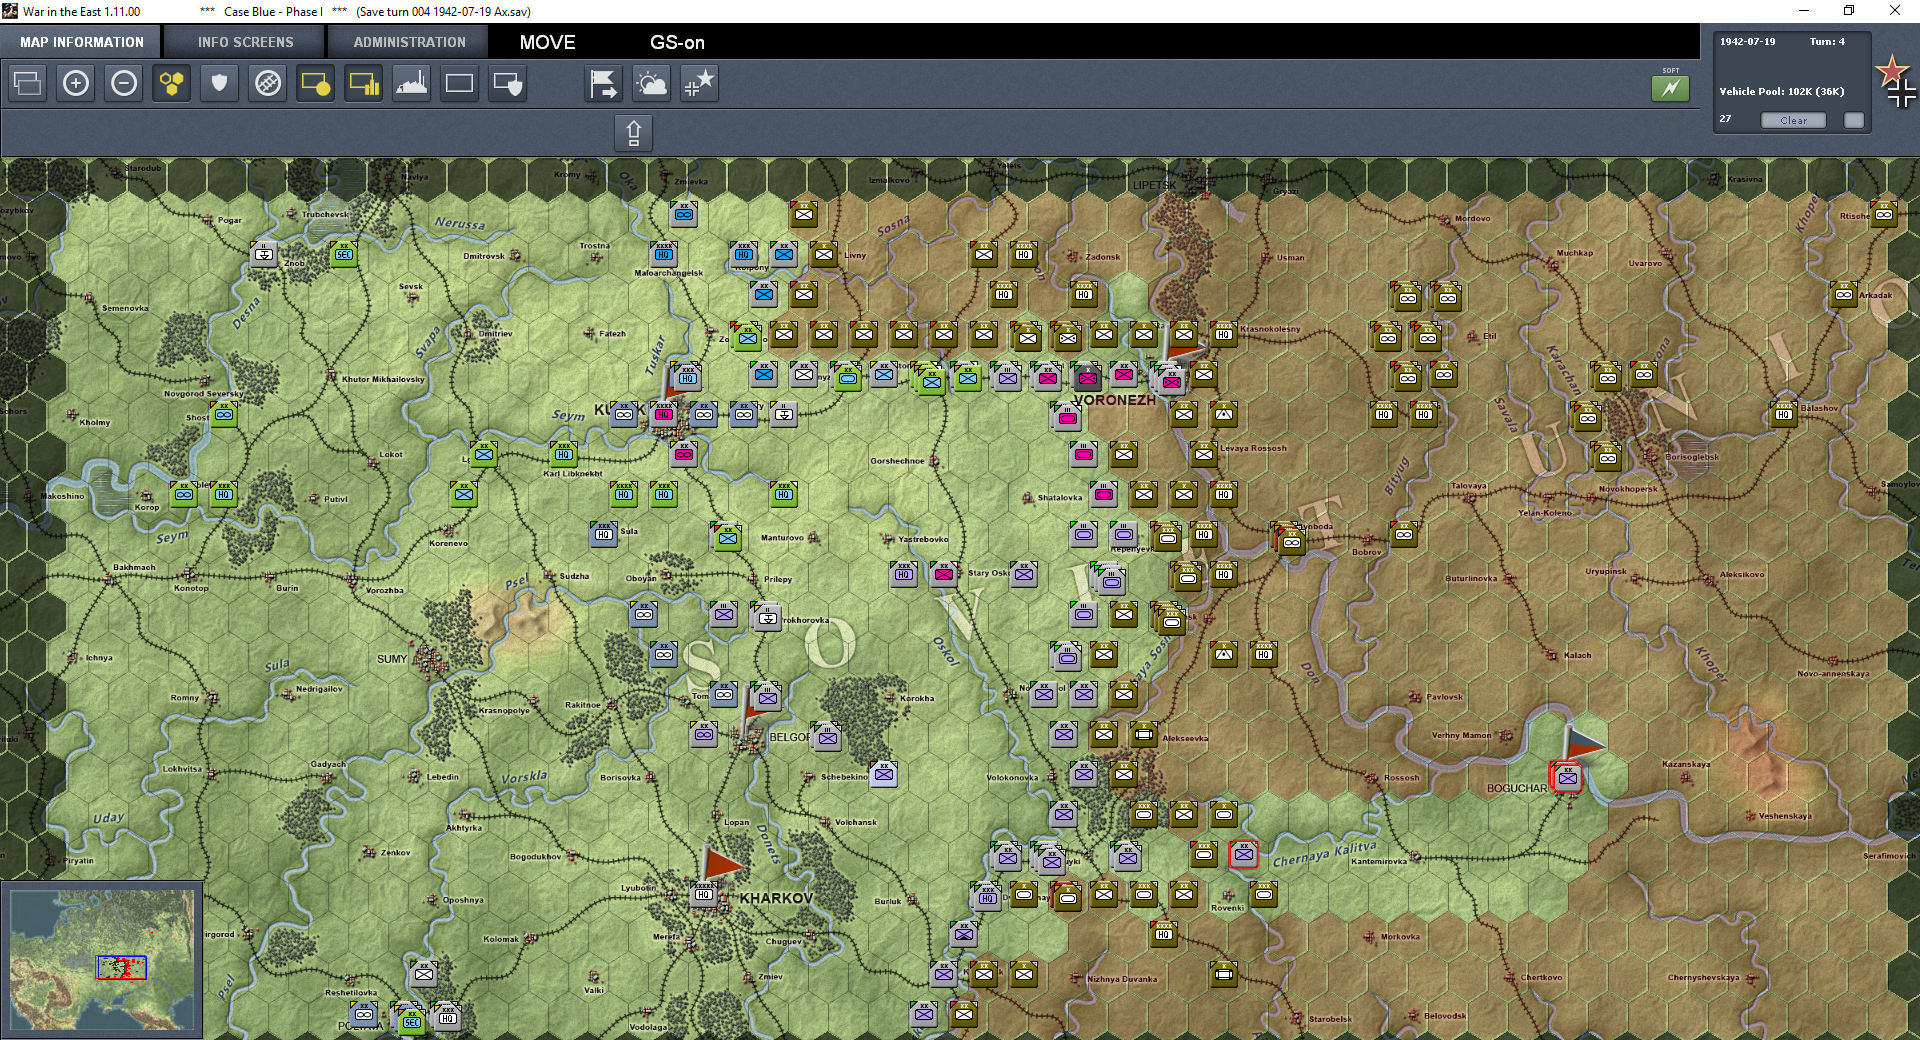The height and width of the screenshot is (1040, 1920).
Task: Select the green SEC unit near Znob
Action: pyautogui.click(x=344, y=254)
